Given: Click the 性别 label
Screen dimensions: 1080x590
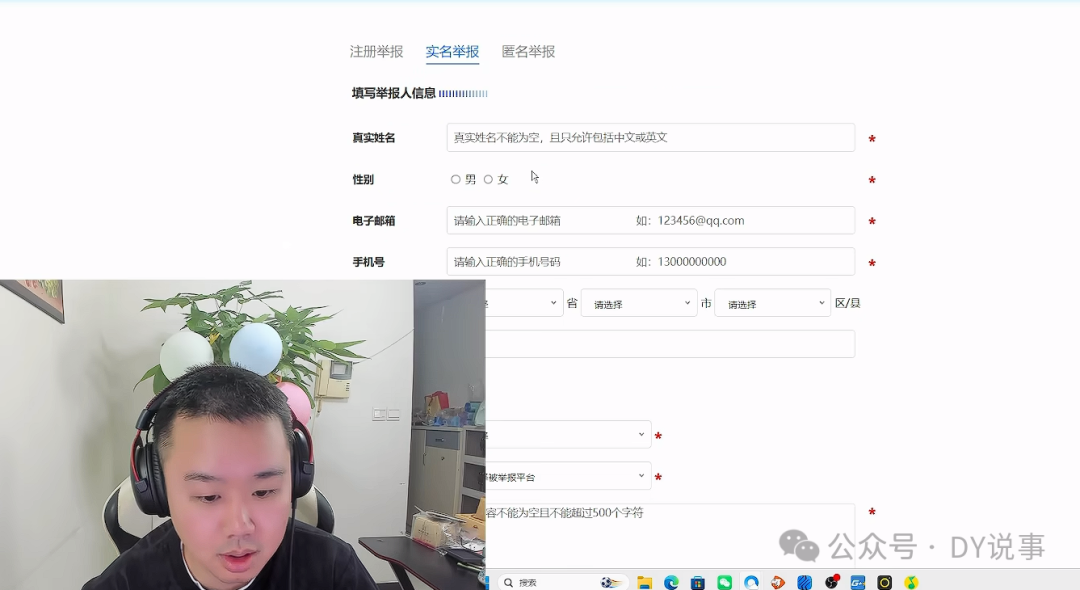Looking at the screenshot, I should click(363, 179).
